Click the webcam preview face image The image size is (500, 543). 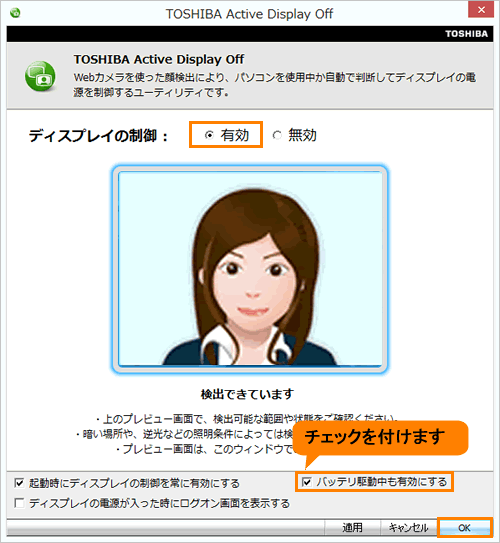click(x=250, y=269)
